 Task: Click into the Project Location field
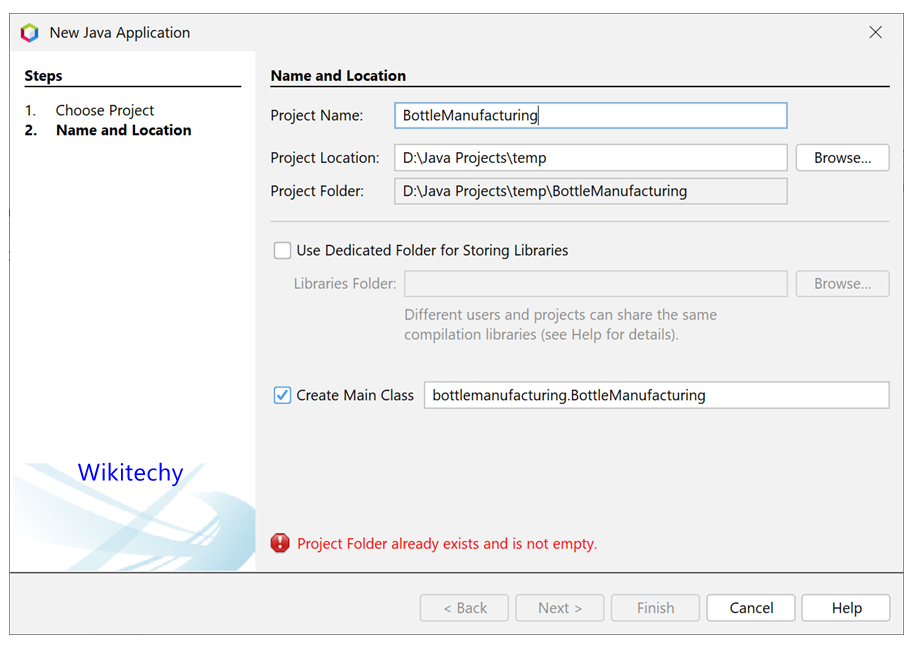point(590,158)
